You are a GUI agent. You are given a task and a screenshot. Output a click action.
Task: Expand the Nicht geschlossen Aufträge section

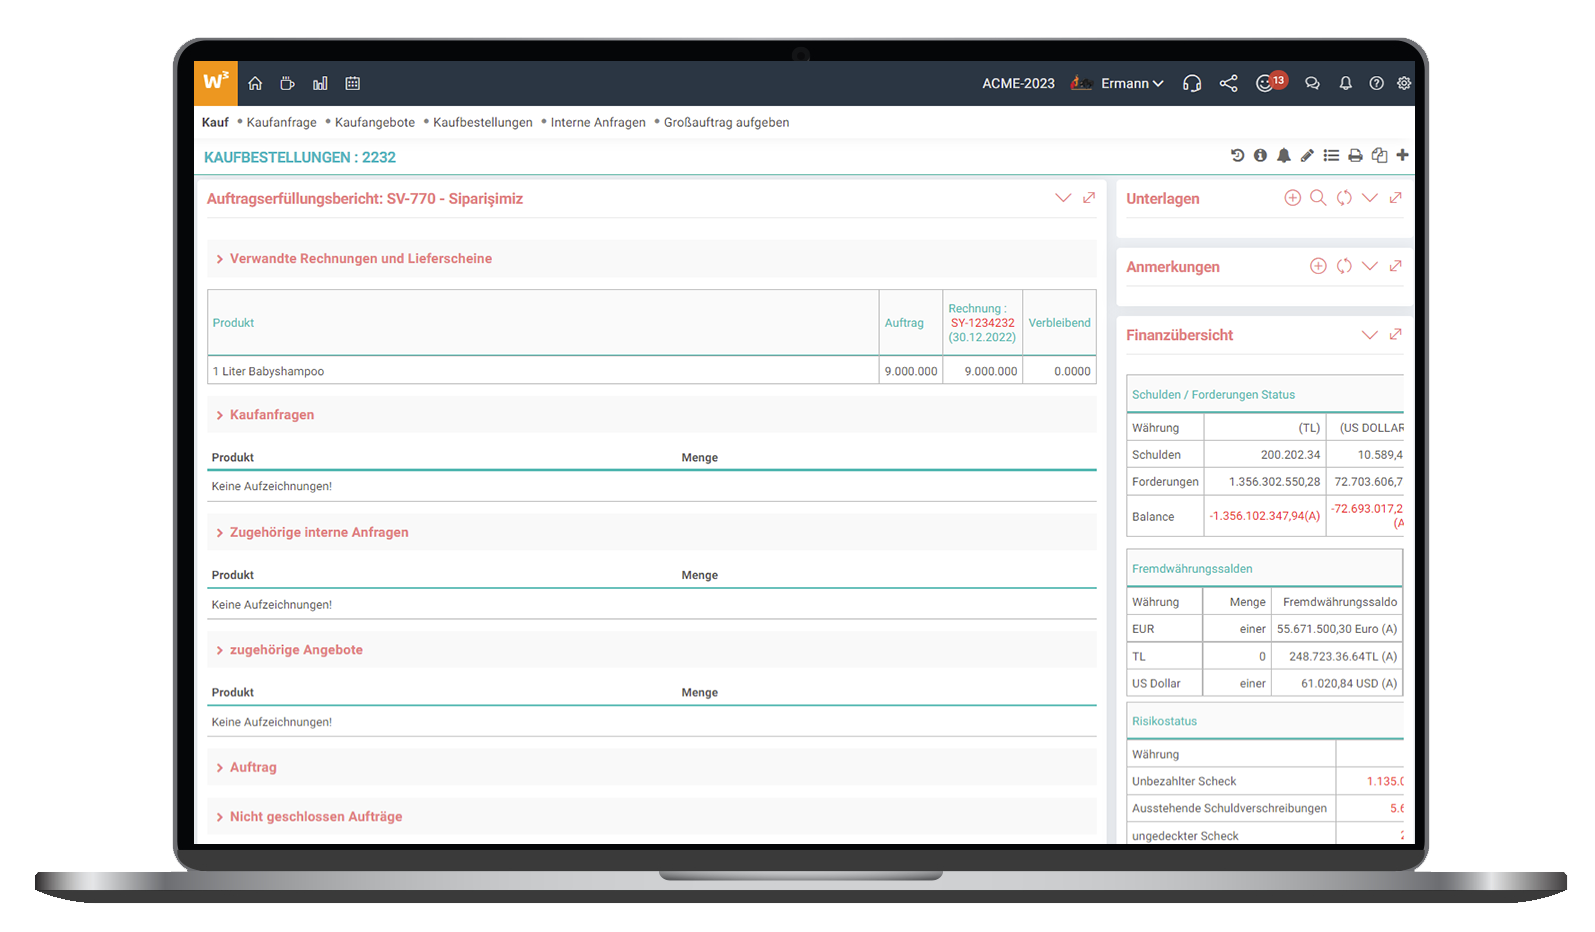point(315,817)
